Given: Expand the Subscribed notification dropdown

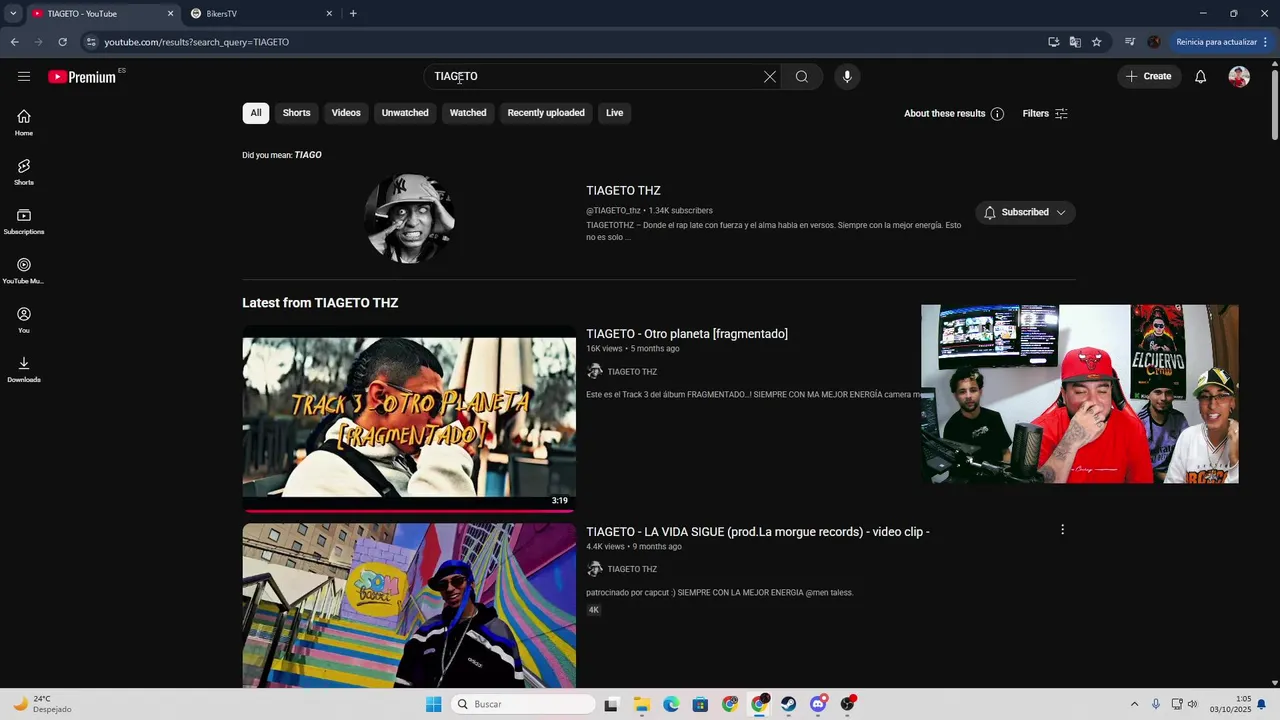Looking at the screenshot, I should tap(1025, 212).
